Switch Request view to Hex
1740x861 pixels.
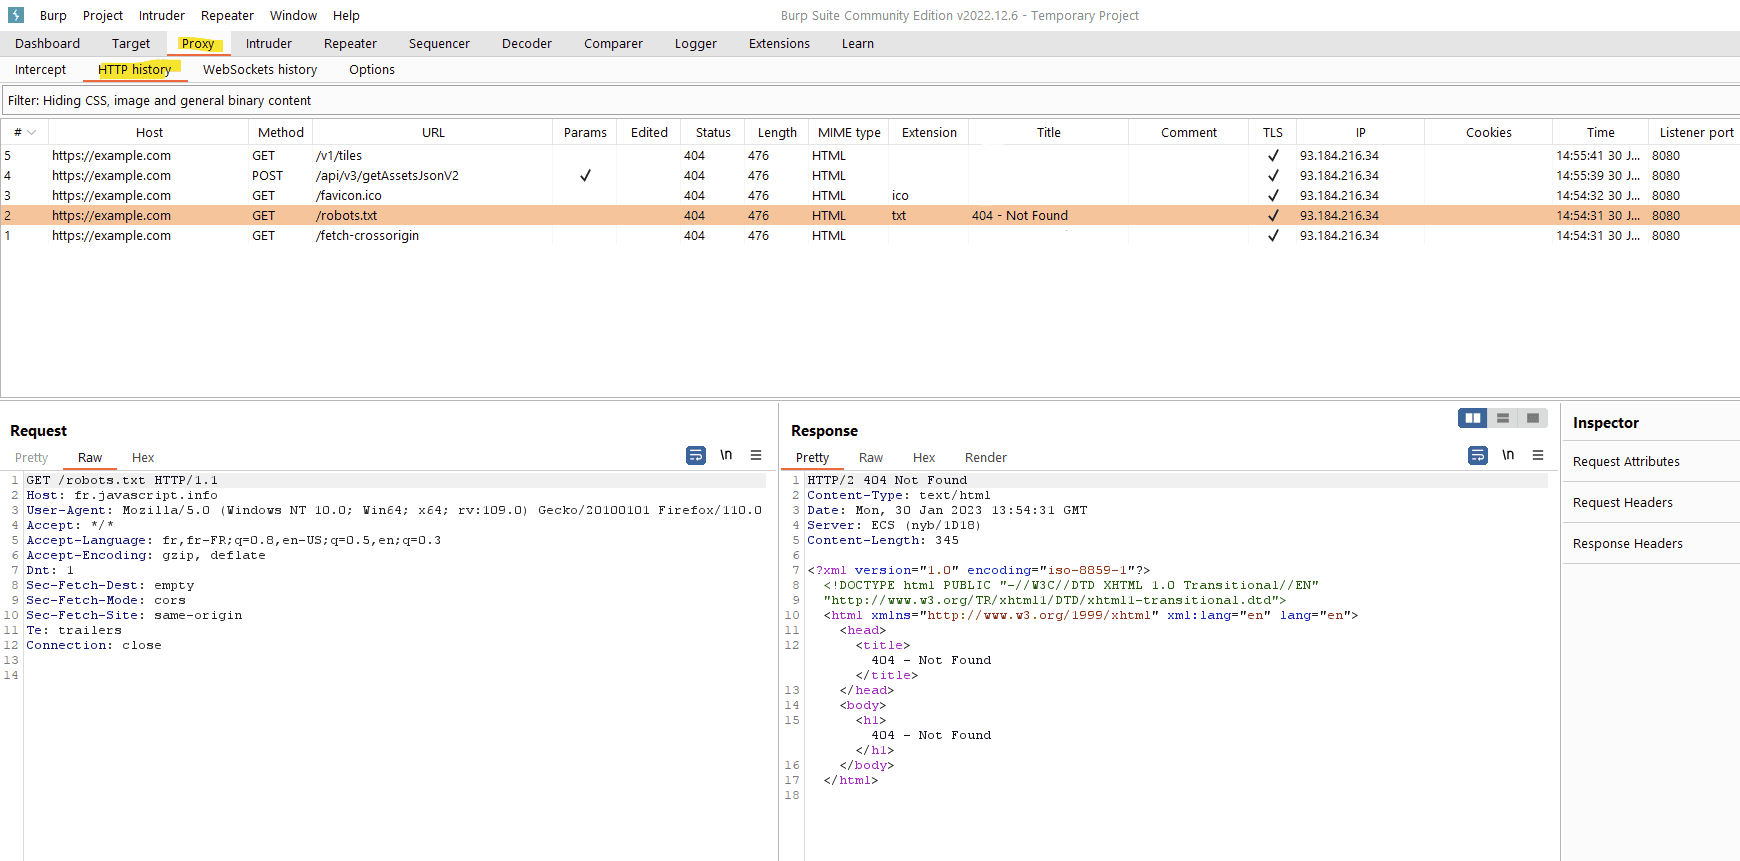click(143, 458)
